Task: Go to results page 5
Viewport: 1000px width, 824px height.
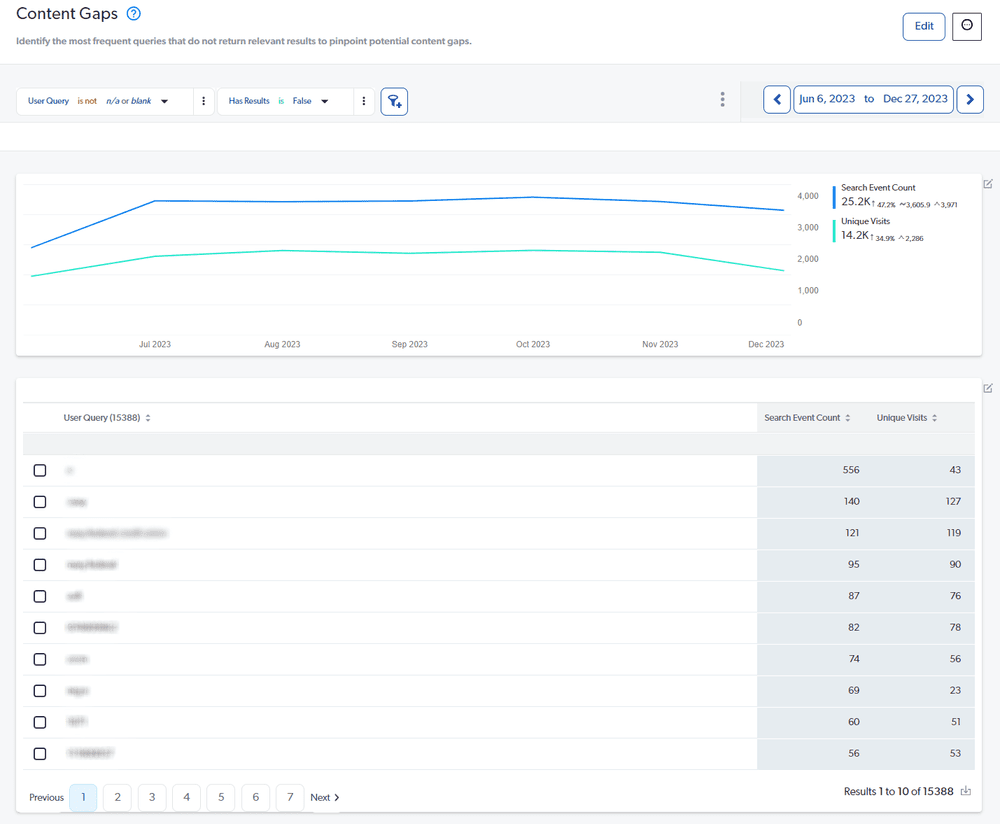Action: (221, 797)
